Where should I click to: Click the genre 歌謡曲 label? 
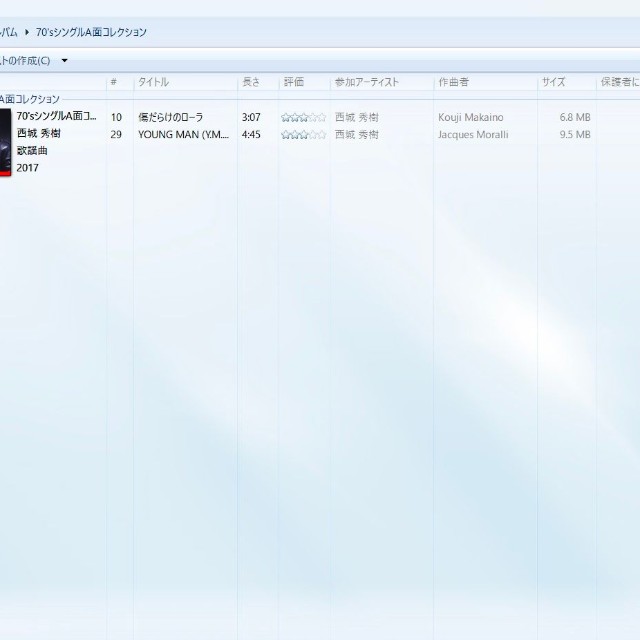32,150
